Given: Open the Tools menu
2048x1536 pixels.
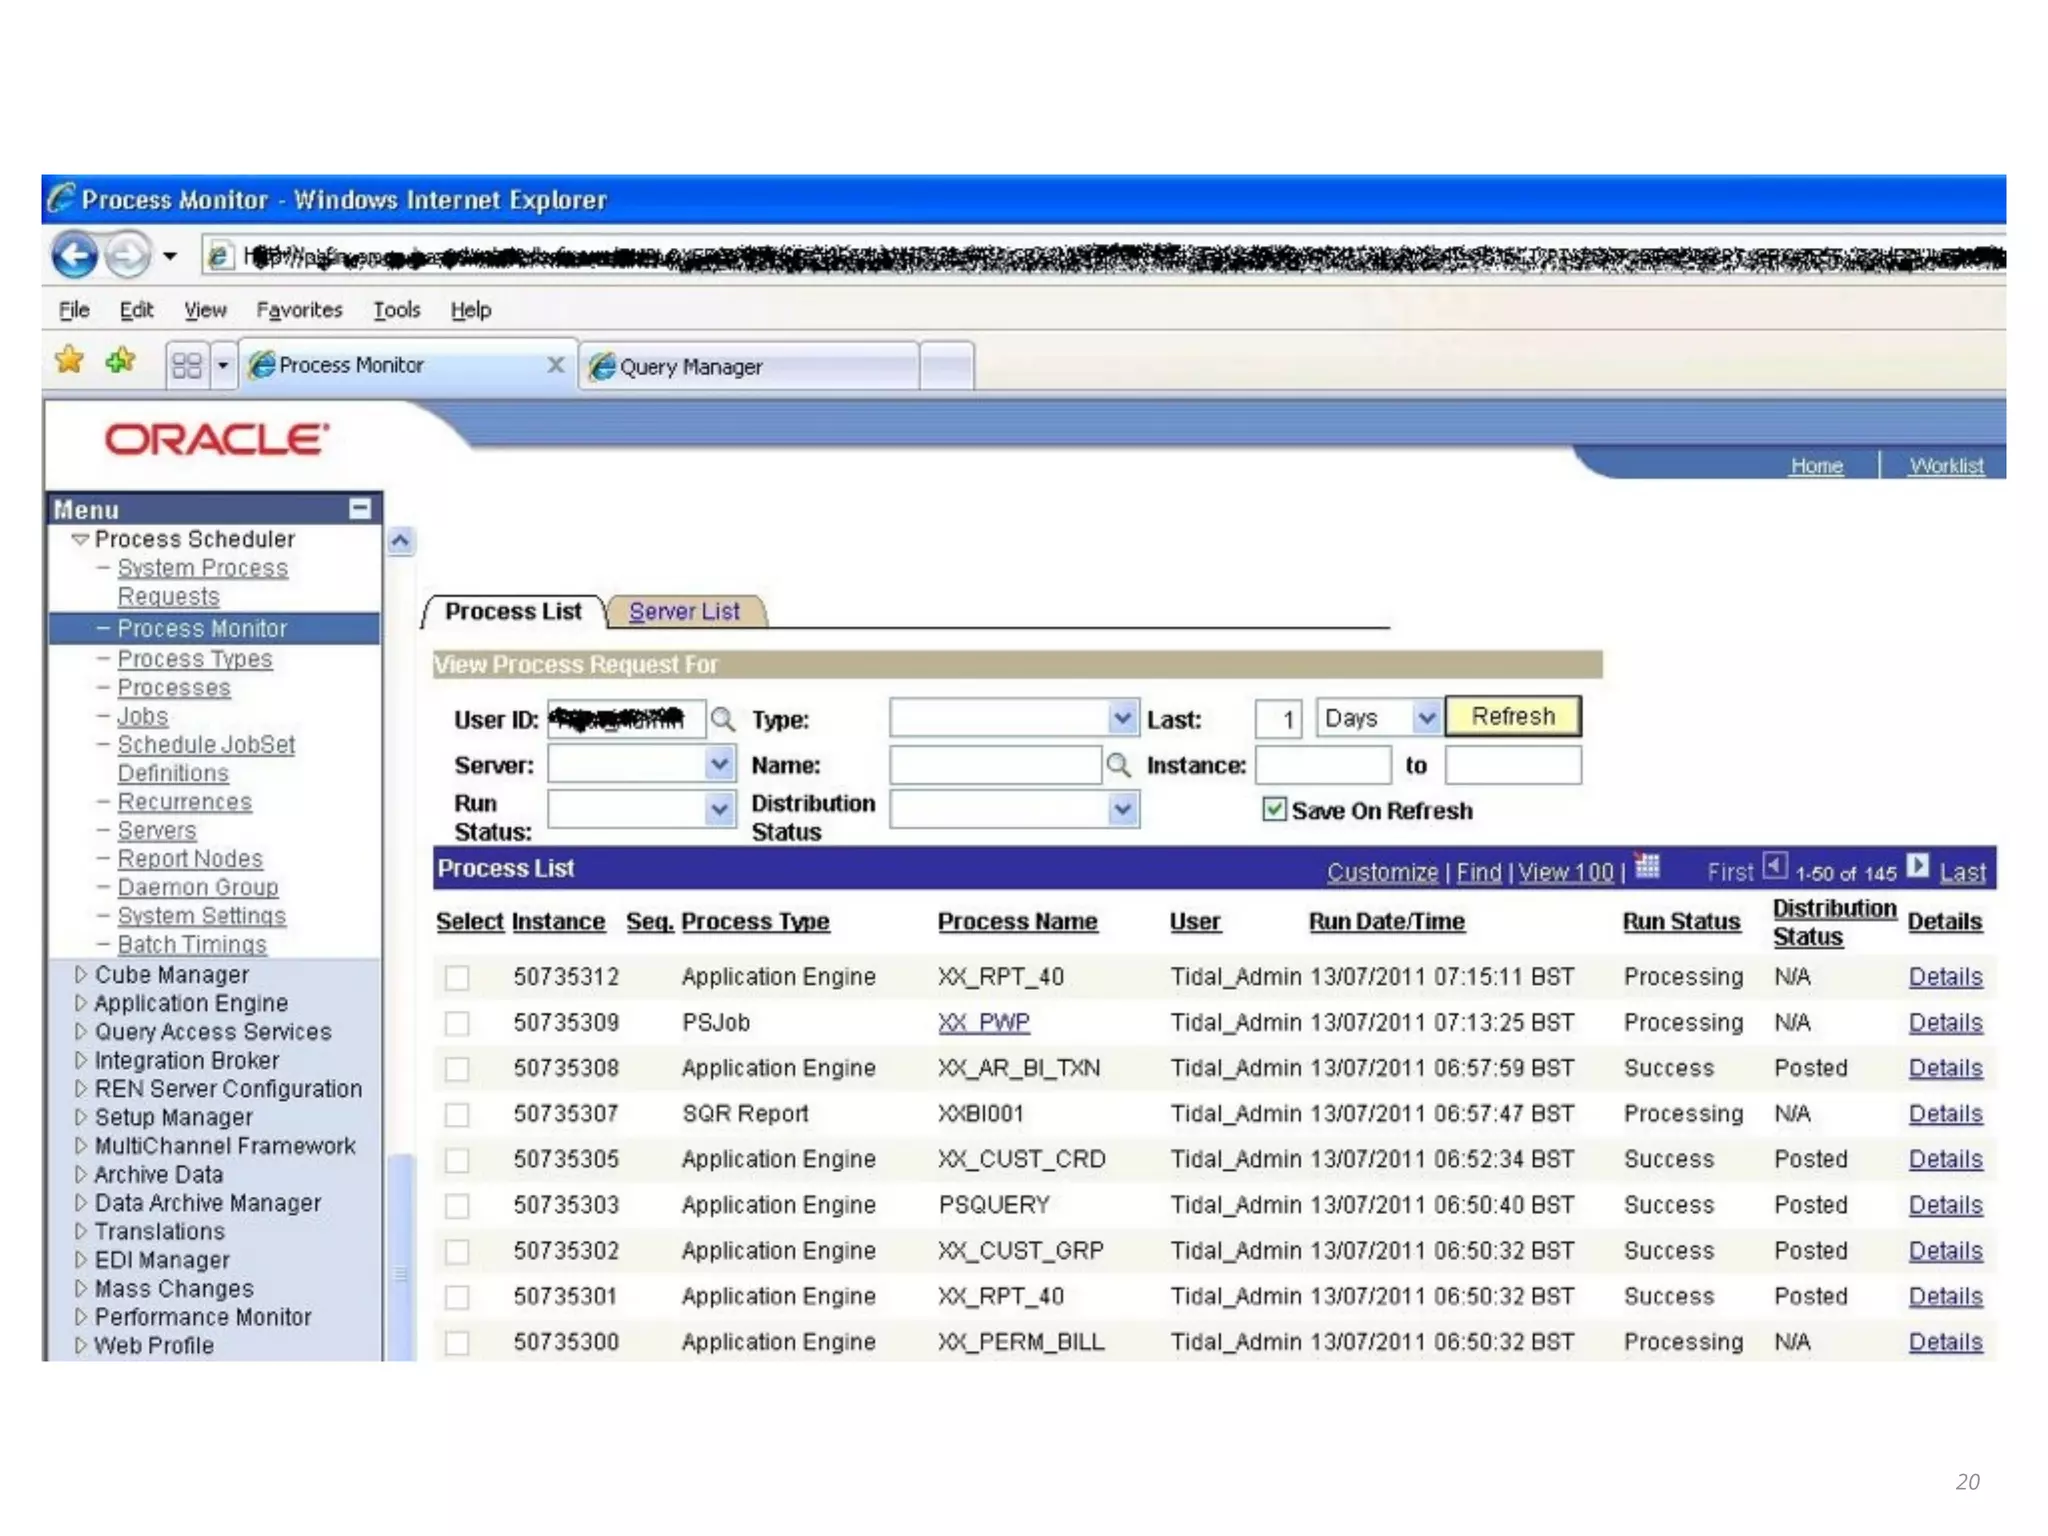Looking at the screenshot, I should (396, 310).
